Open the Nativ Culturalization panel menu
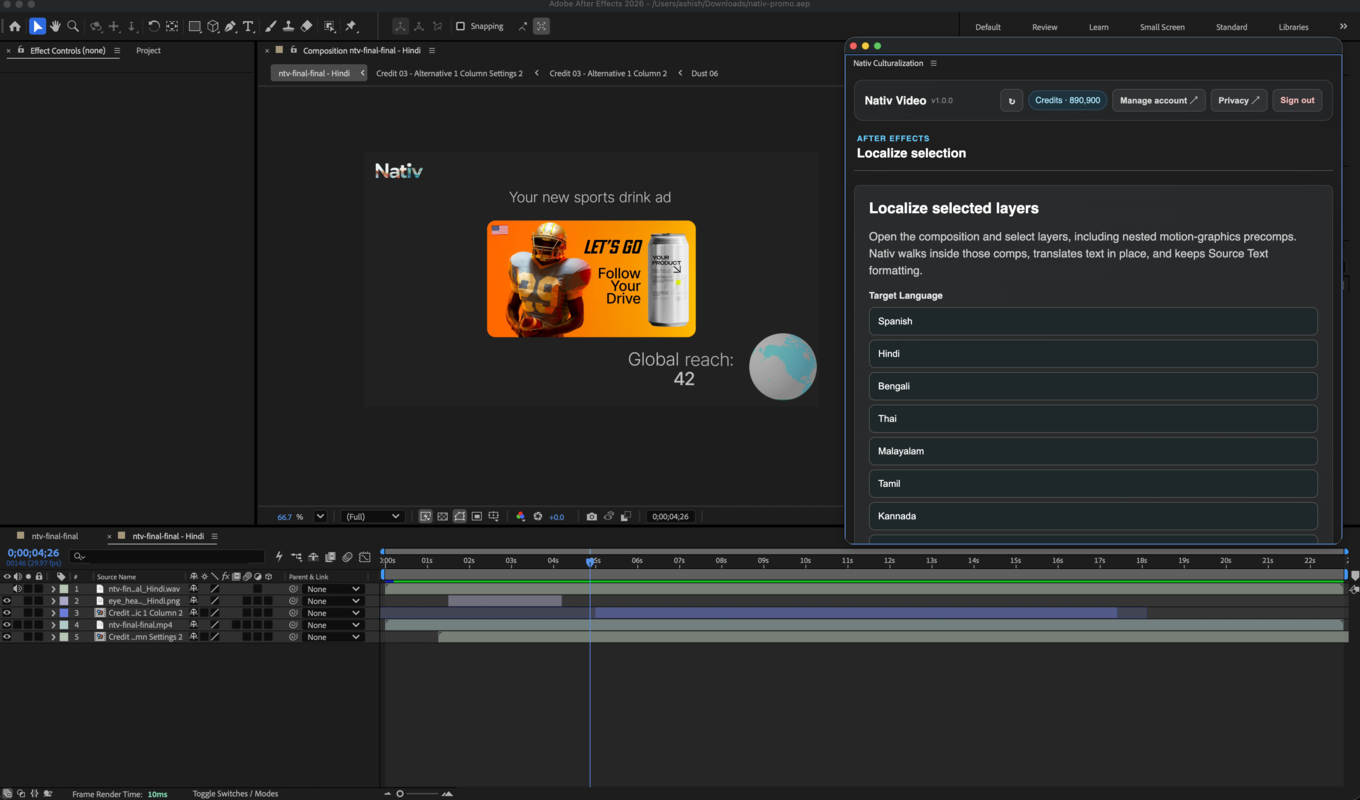 pyautogui.click(x=934, y=63)
